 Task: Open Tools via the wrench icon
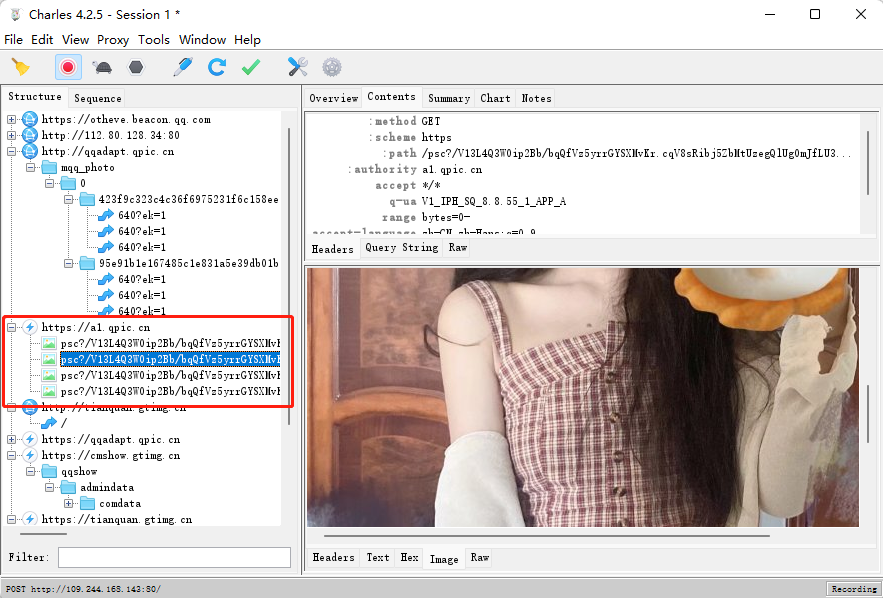pyautogui.click(x=298, y=67)
